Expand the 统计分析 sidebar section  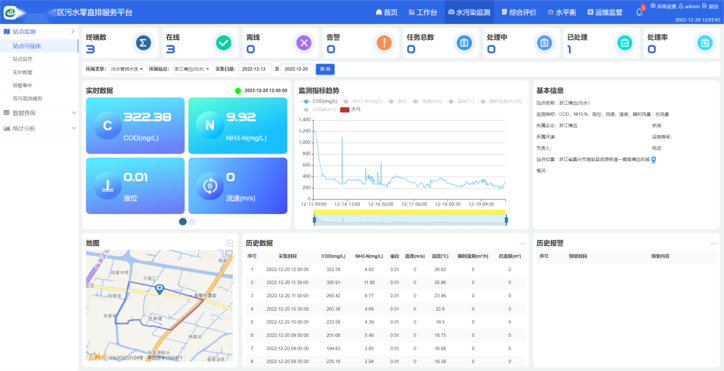click(39, 128)
